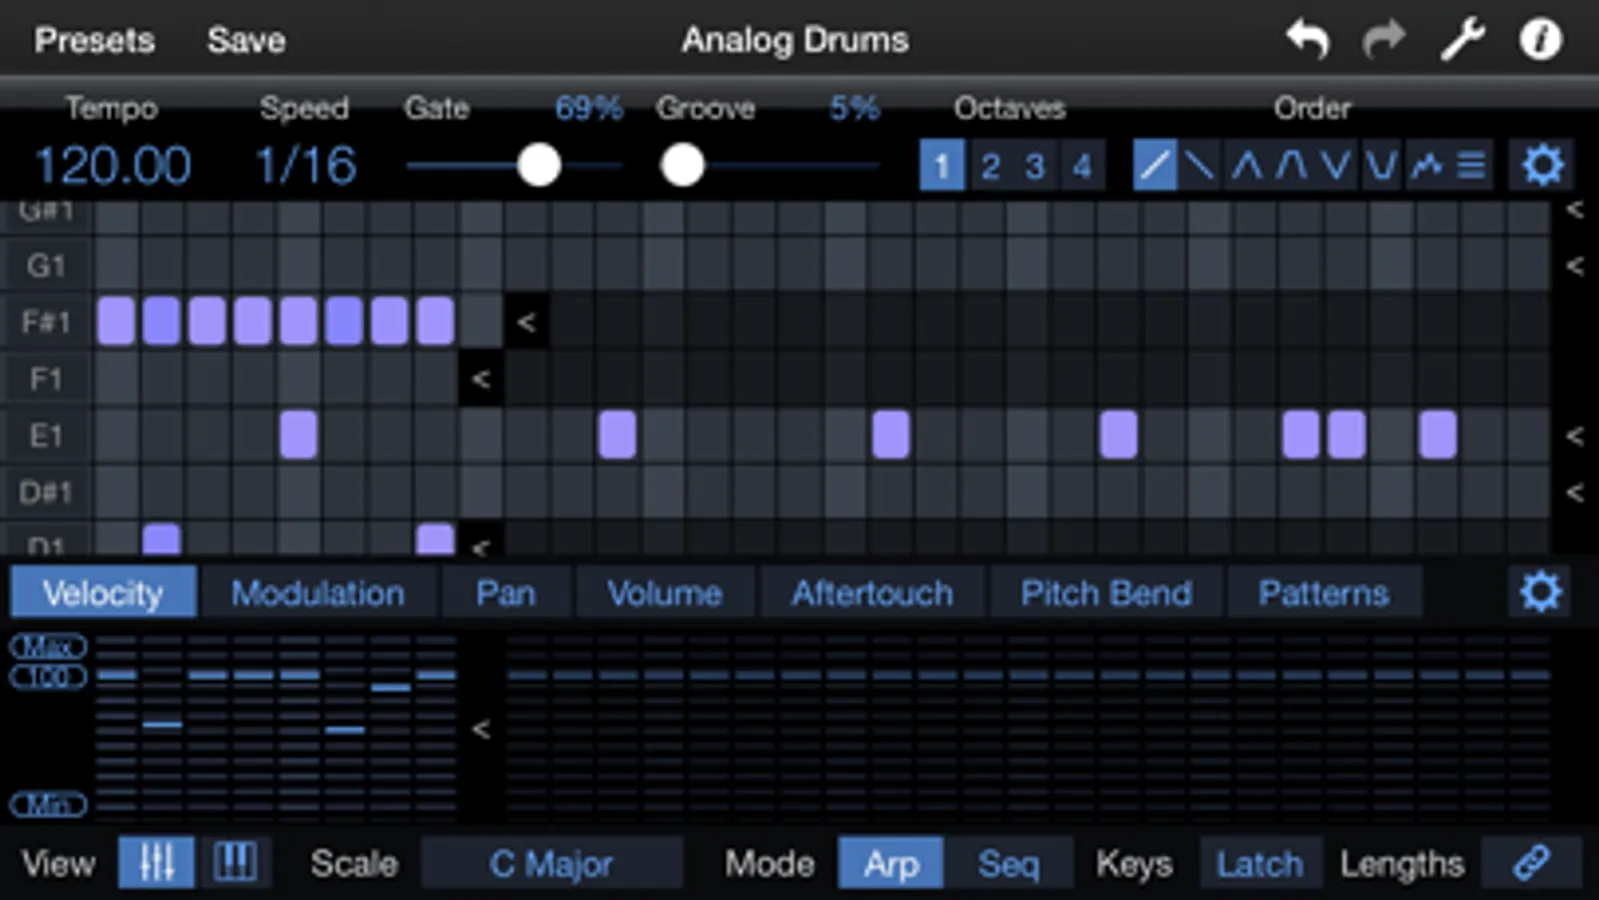The width and height of the screenshot is (1599, 900).
Task: Select the descending (down) arpeggio order icon
Action: click(x=1199, y=165)
